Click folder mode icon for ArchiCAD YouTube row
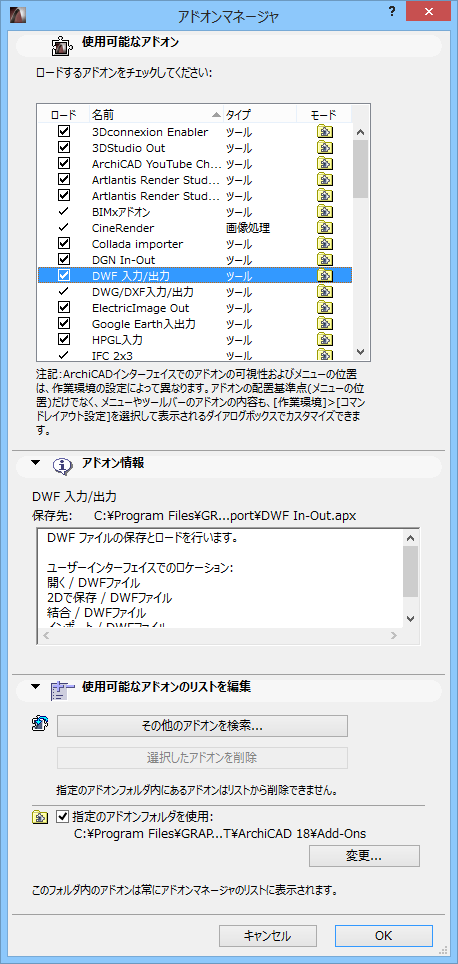Viewport: 458px width, 964px height. tap(325, 164)
